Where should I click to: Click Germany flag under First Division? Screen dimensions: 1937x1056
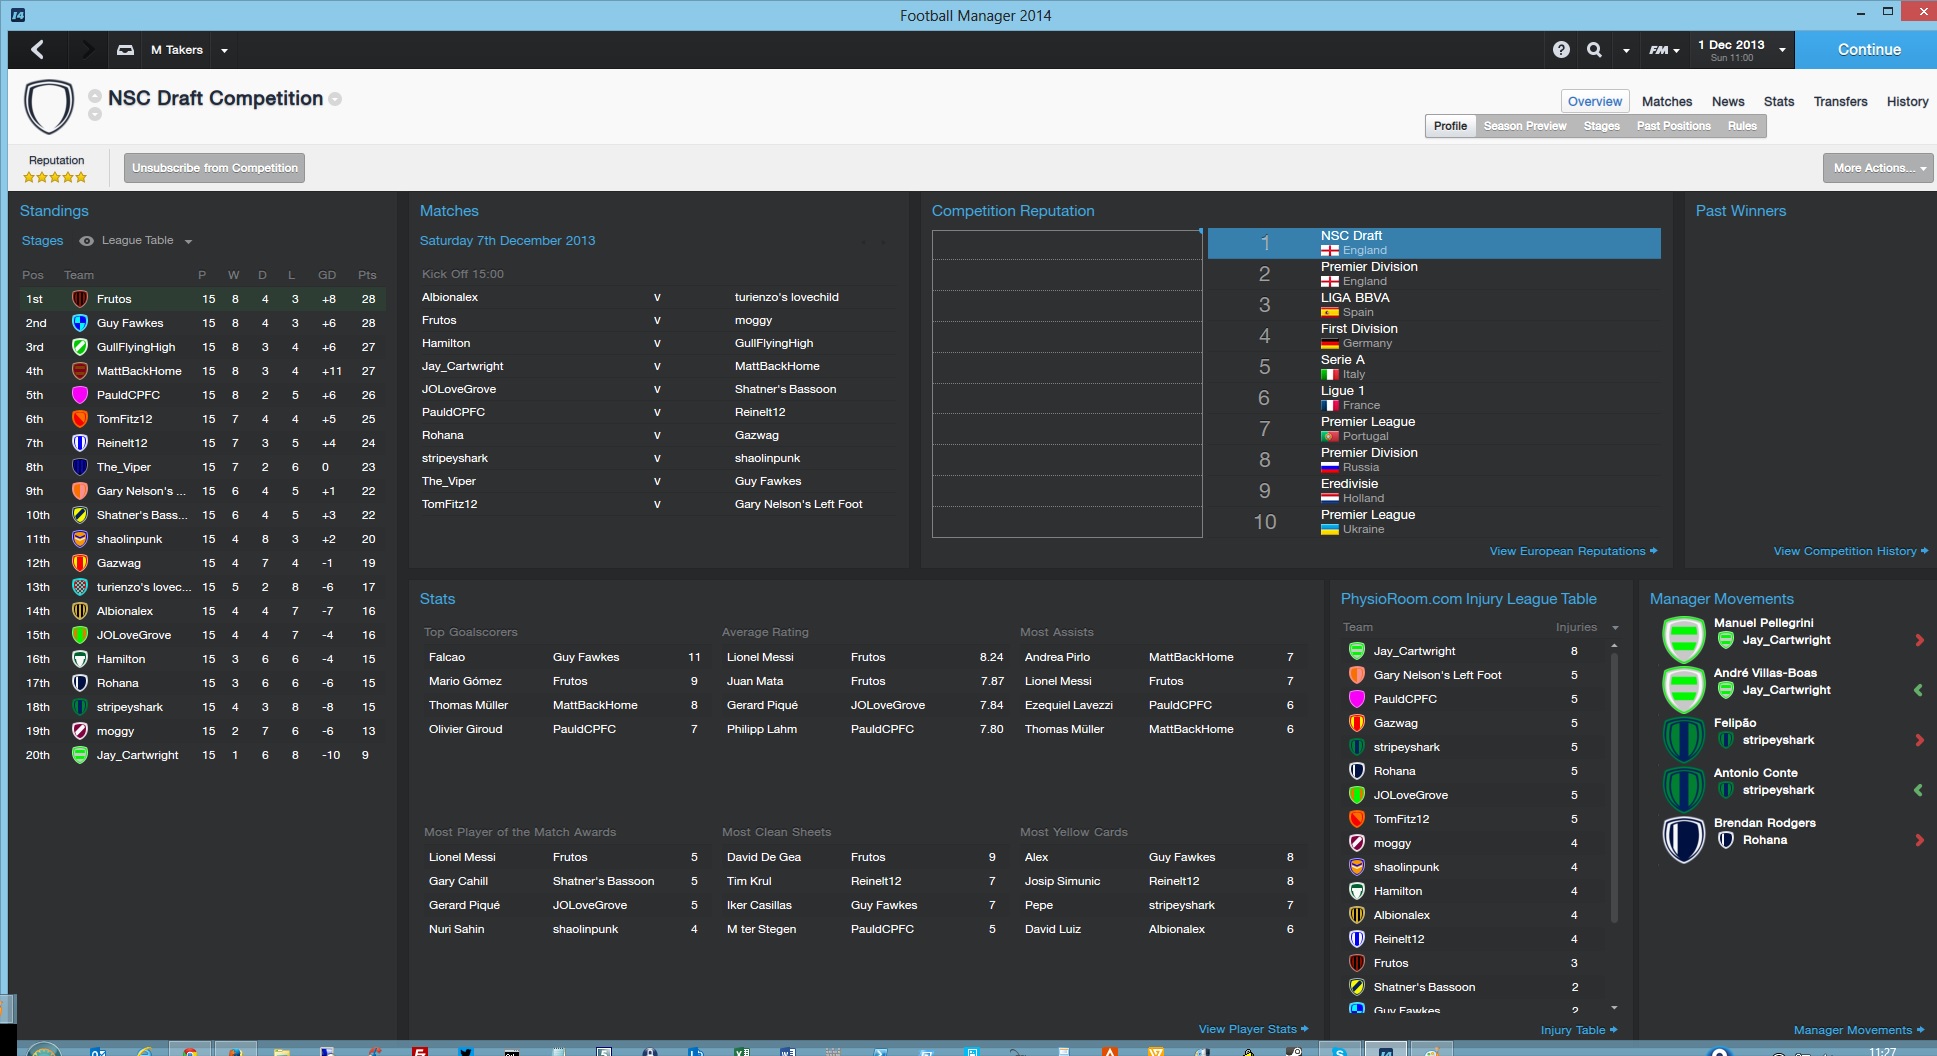[x=1330, y=344]
